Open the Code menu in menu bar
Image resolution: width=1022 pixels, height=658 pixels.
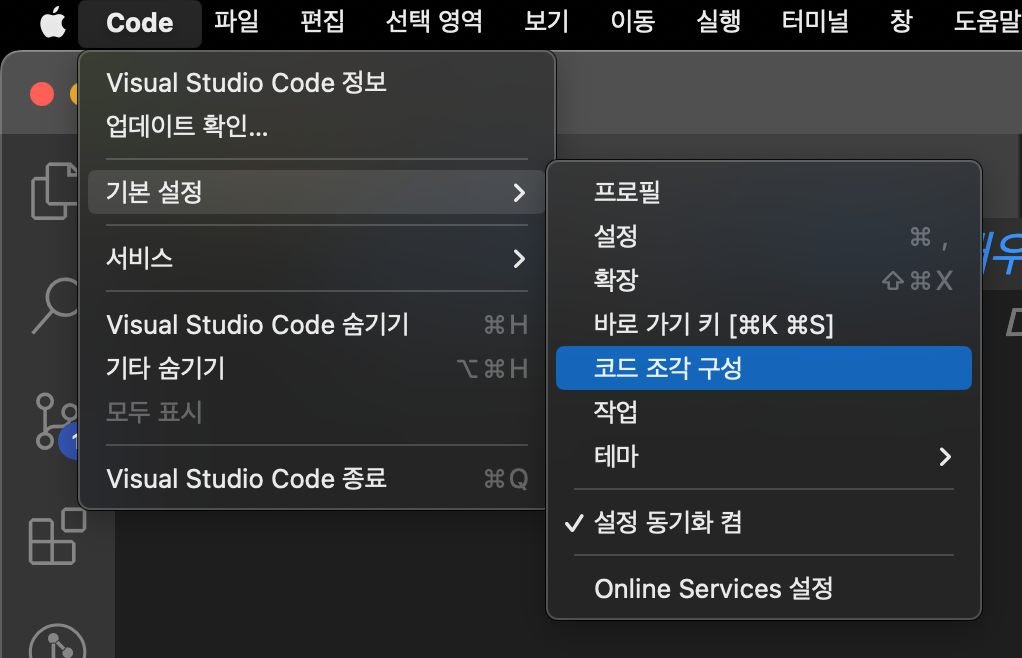pyautogui.click(x=139, y=23)
